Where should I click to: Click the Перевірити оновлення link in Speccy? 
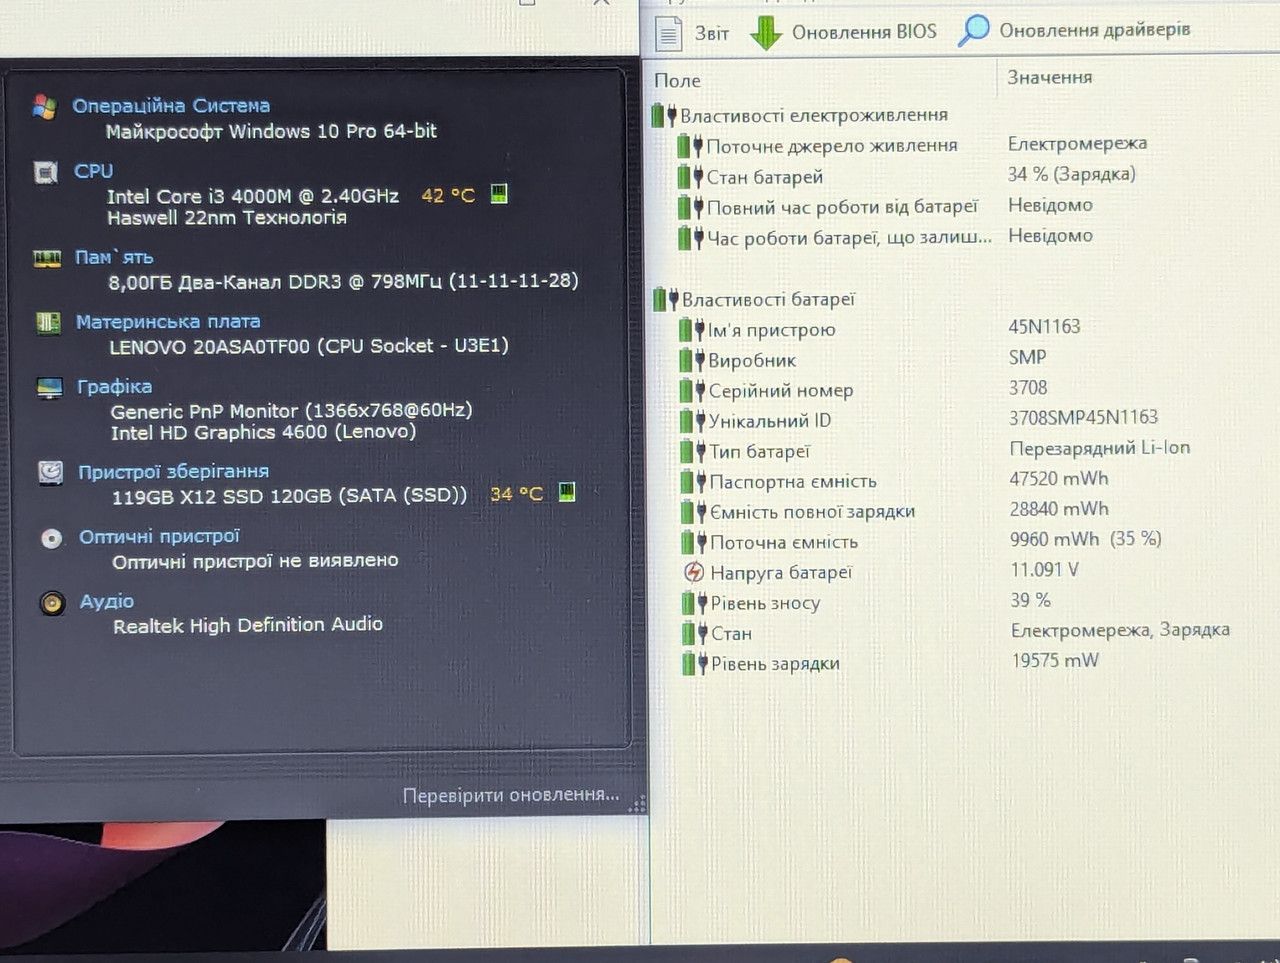pyautogui.click(x=511, y=795)
